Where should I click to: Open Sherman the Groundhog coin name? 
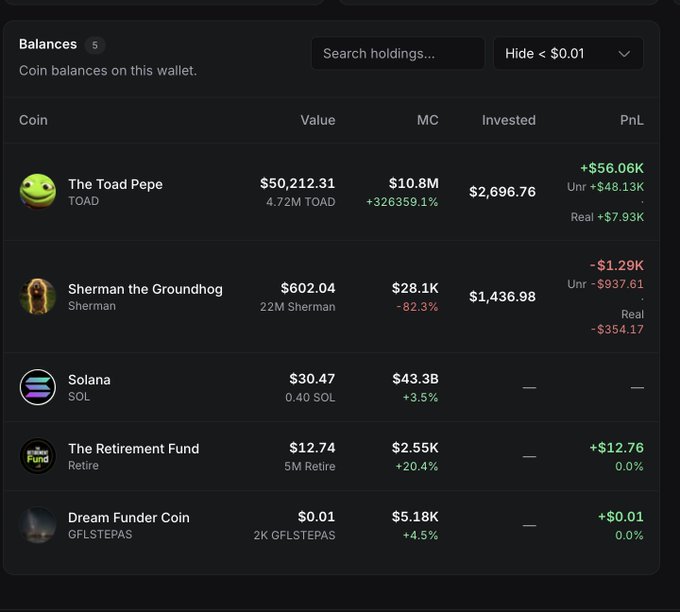click(145, 289)
